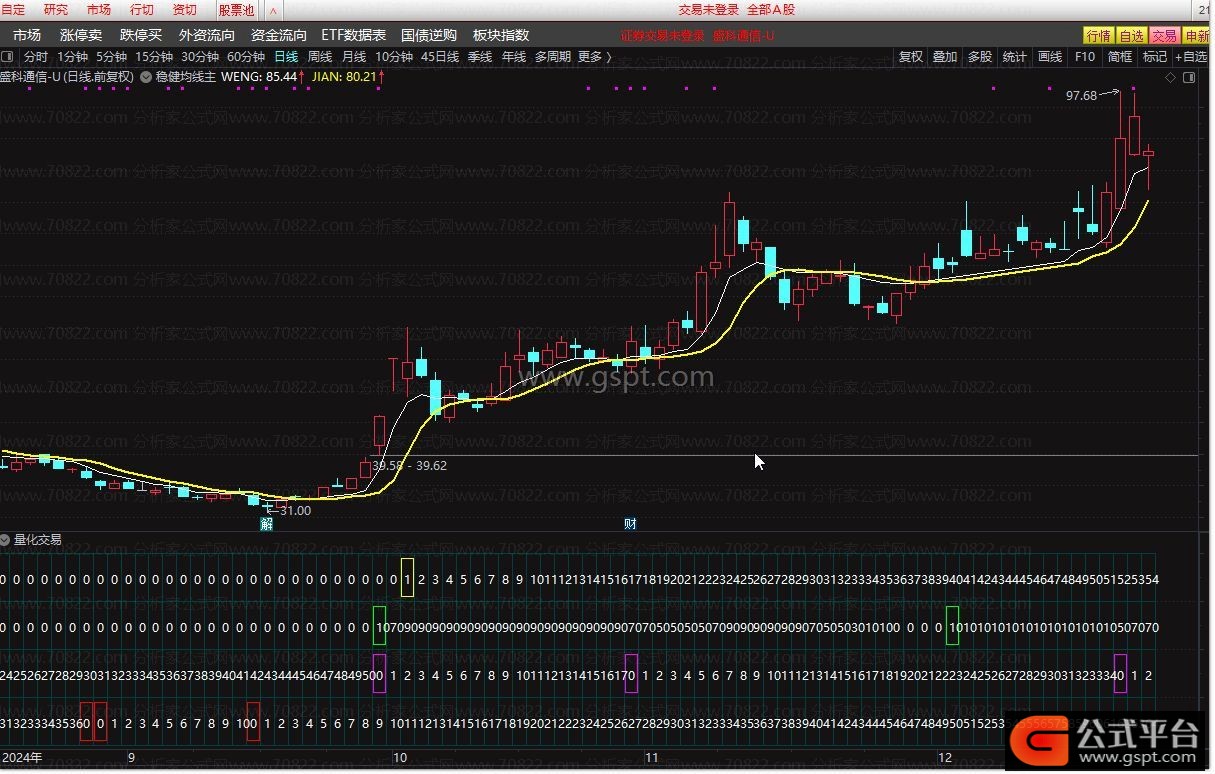The height and width of the screenshot is (774, 1215).
Task: Click the 财 event marker under the chart
Action: (x=630, y=524)
